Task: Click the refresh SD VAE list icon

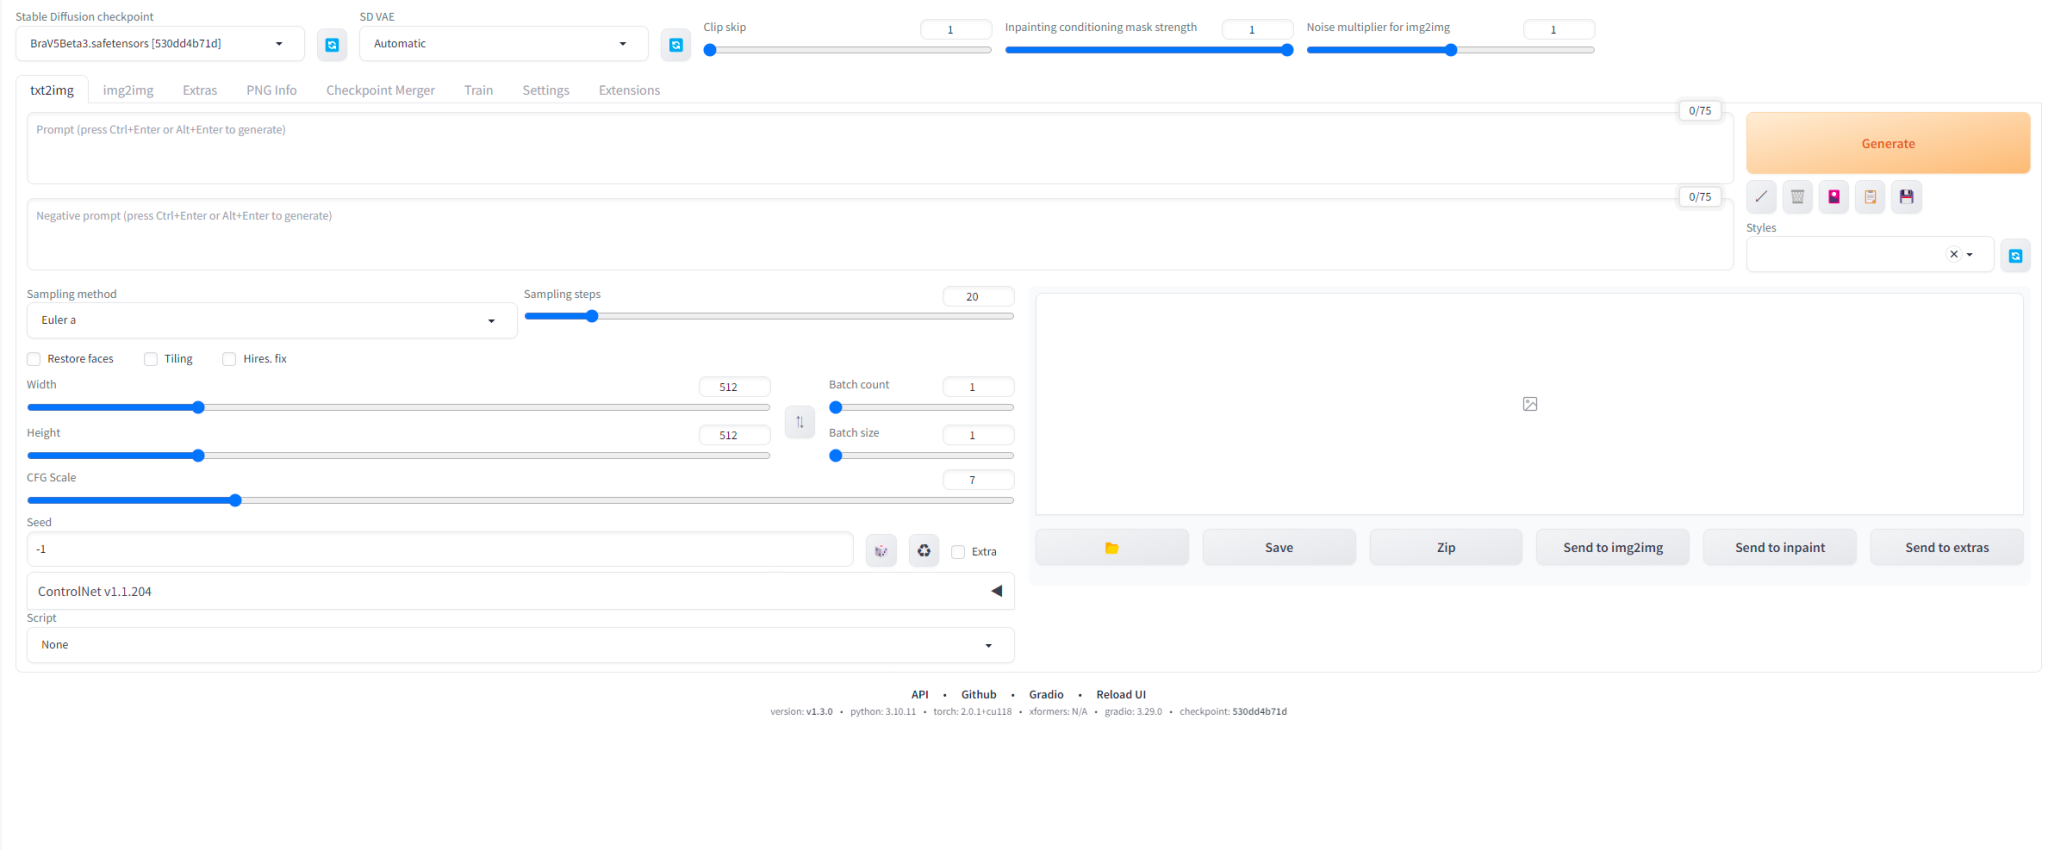Action: pyautogui.click(x=676, y=45)
